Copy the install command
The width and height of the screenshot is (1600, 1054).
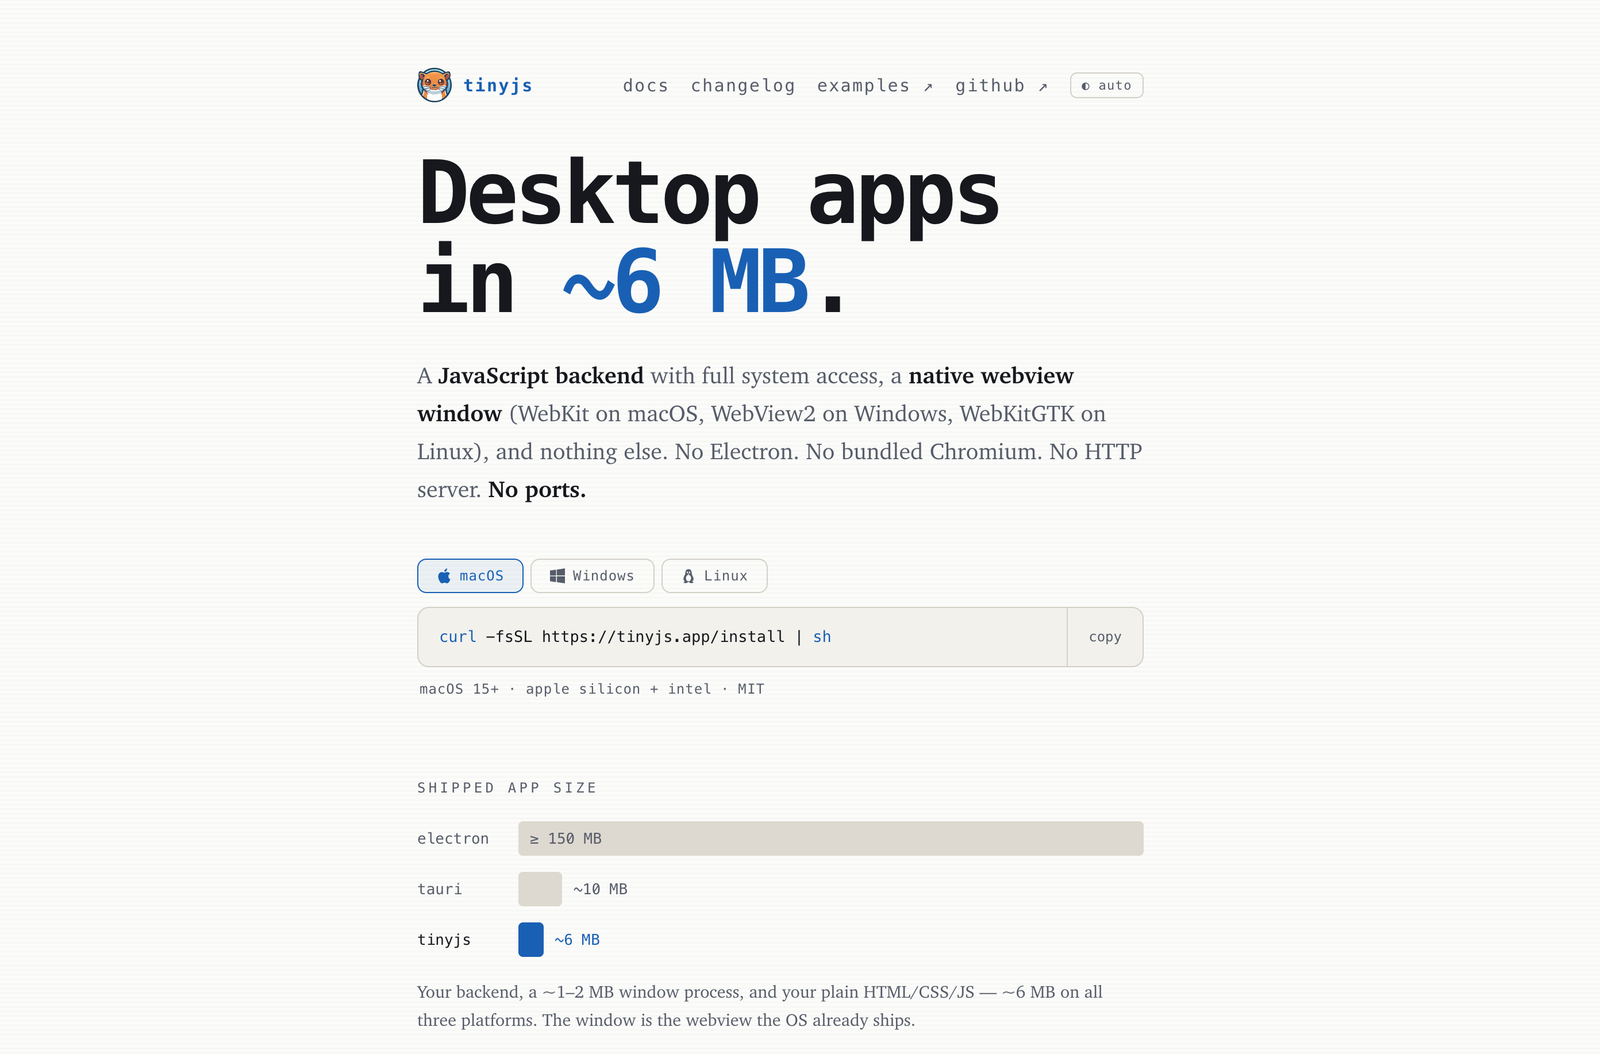[1105, 637]
